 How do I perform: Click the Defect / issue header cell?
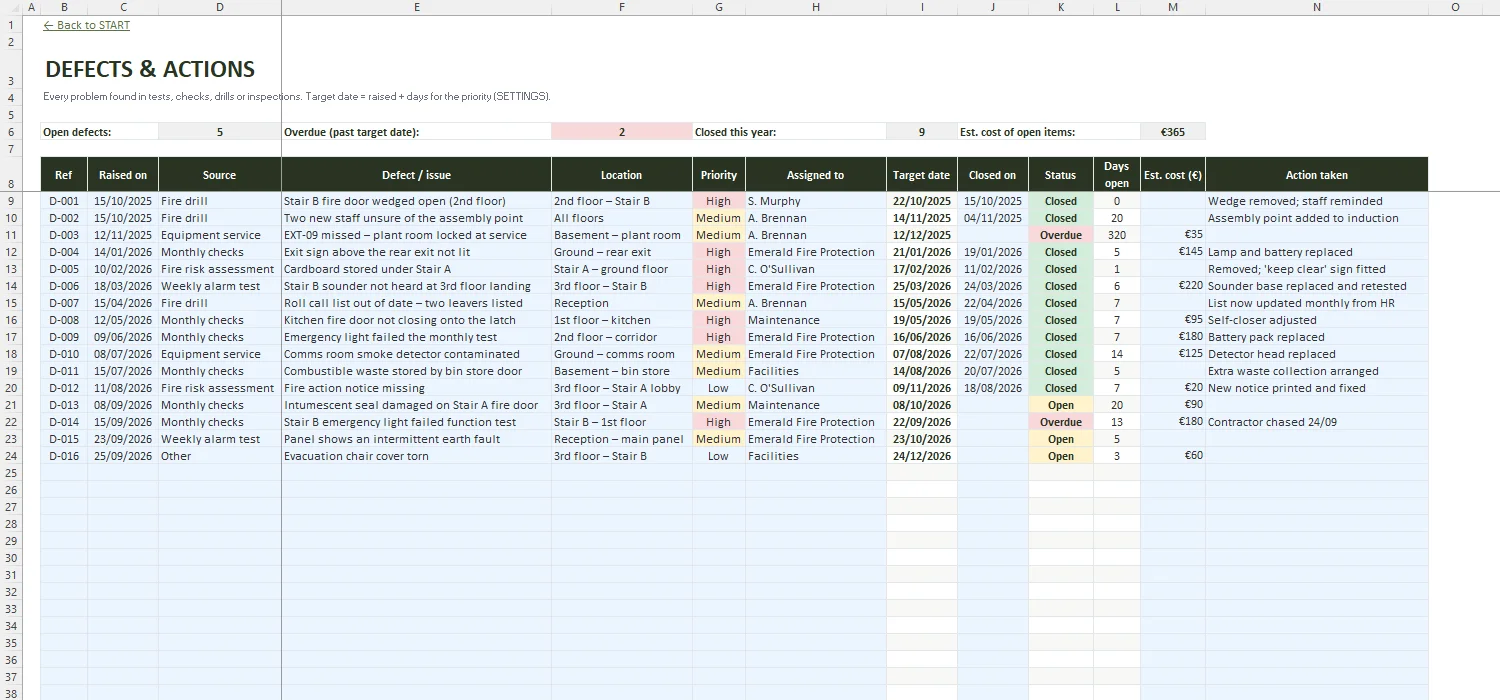416,174
